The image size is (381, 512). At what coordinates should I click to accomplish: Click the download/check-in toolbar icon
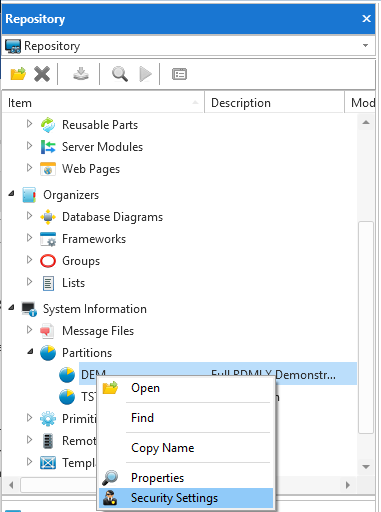click(81, 74)
